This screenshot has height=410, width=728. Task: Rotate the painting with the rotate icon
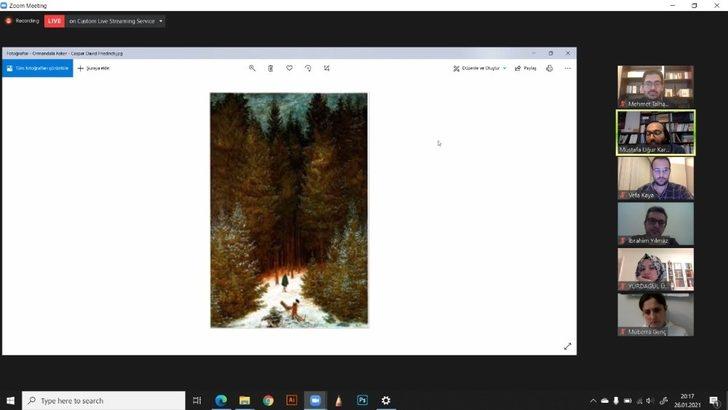click(x=308, y=68)
